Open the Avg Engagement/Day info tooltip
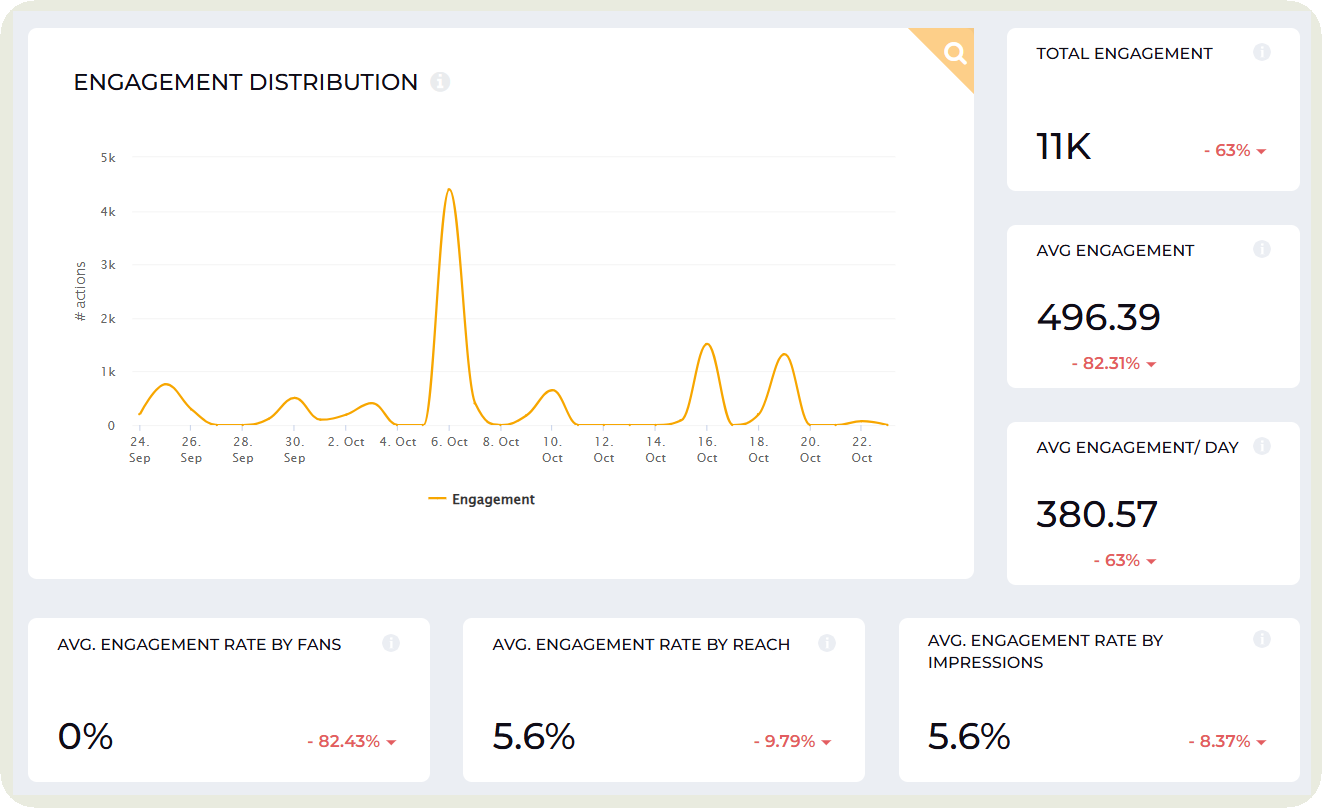 (x=1262, y=447)
